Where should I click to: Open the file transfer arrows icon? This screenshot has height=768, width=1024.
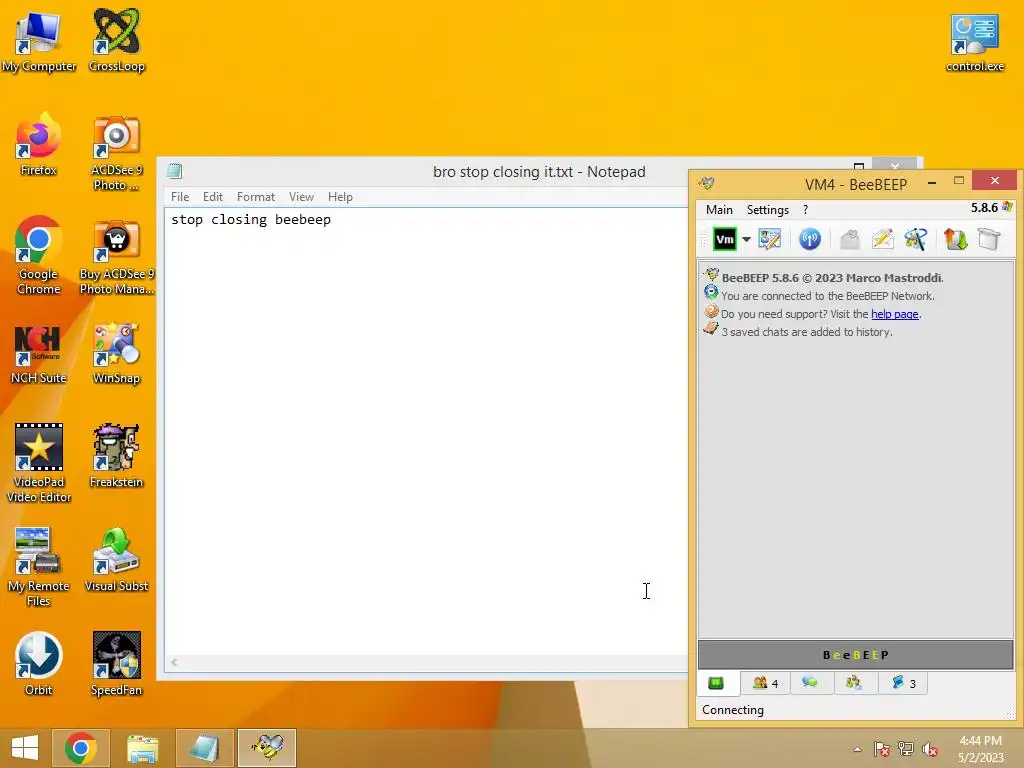point(955,239)
